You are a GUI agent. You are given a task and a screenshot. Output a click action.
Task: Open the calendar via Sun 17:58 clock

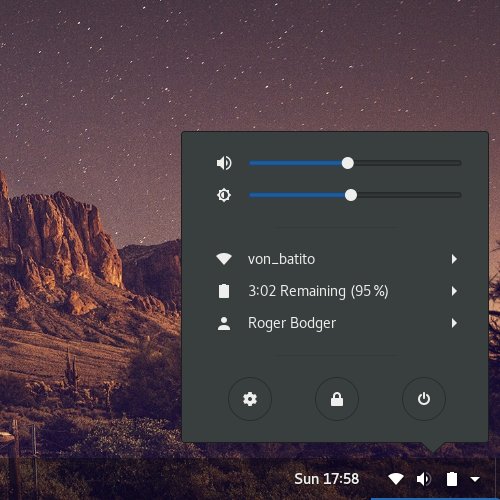tap(327, 479)
